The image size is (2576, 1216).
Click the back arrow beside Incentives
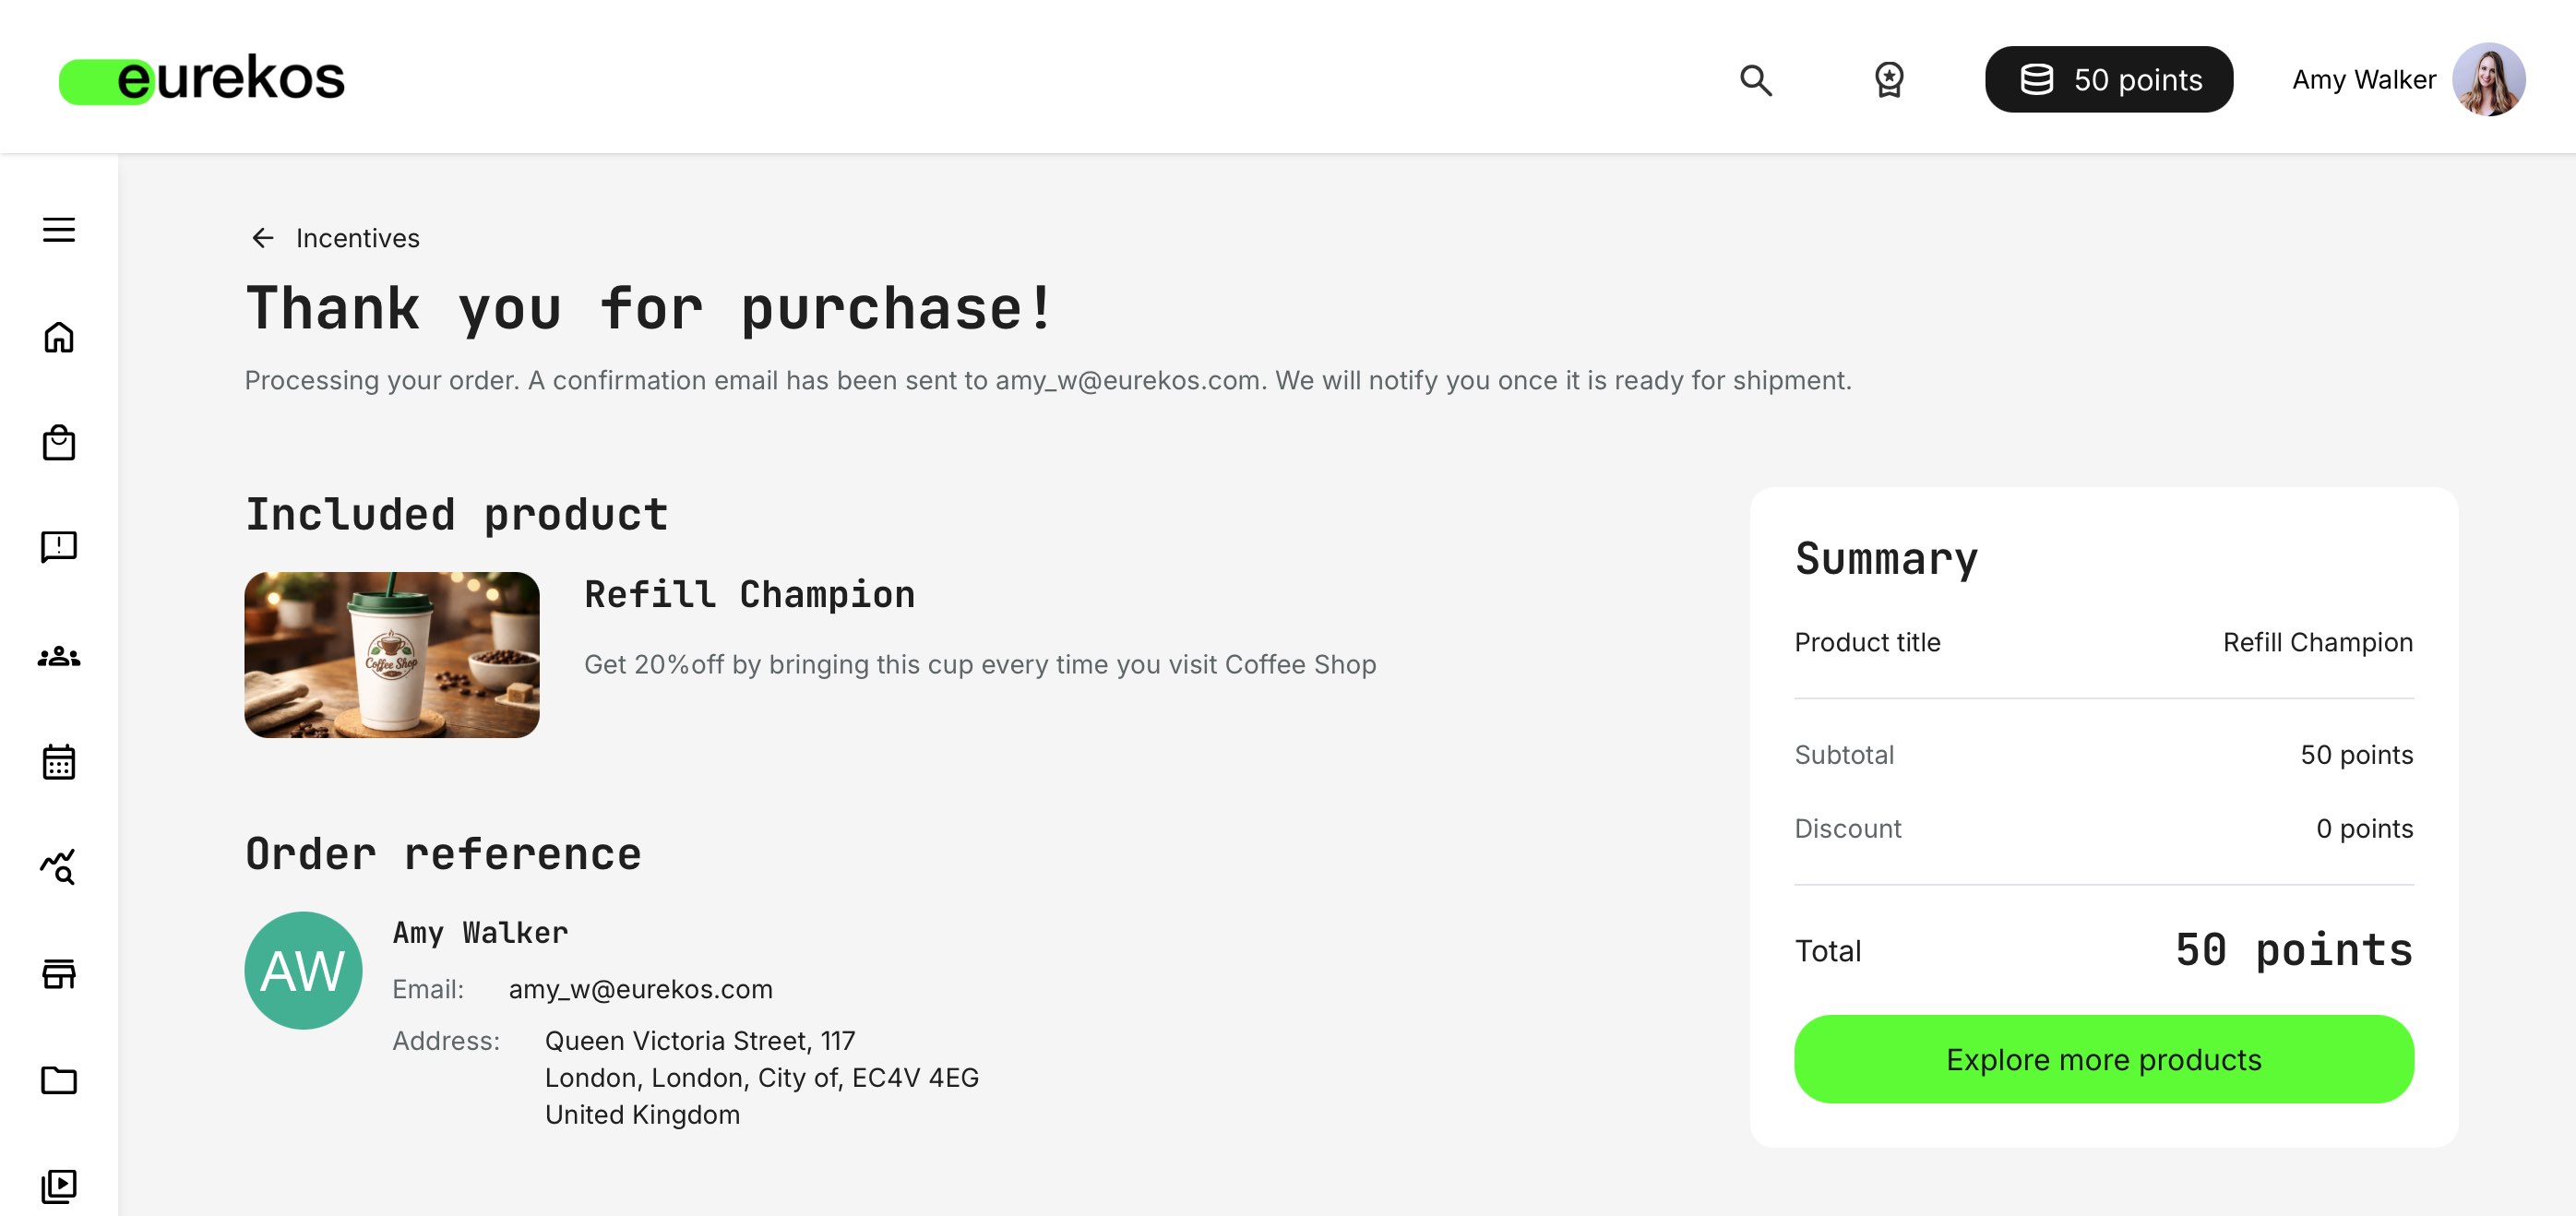[x=263, y=238]
